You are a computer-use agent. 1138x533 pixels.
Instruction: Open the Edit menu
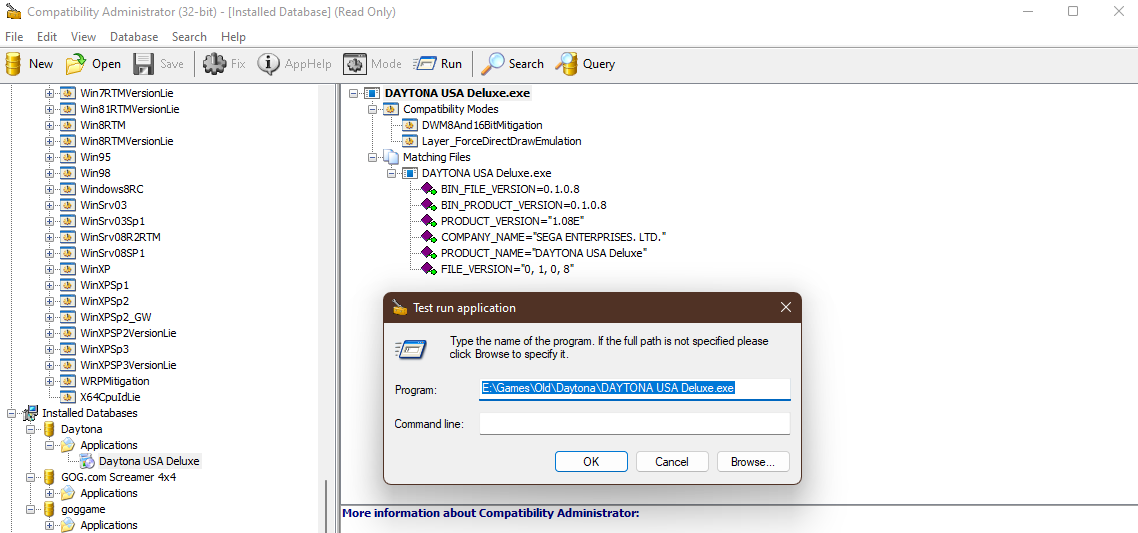47,36
